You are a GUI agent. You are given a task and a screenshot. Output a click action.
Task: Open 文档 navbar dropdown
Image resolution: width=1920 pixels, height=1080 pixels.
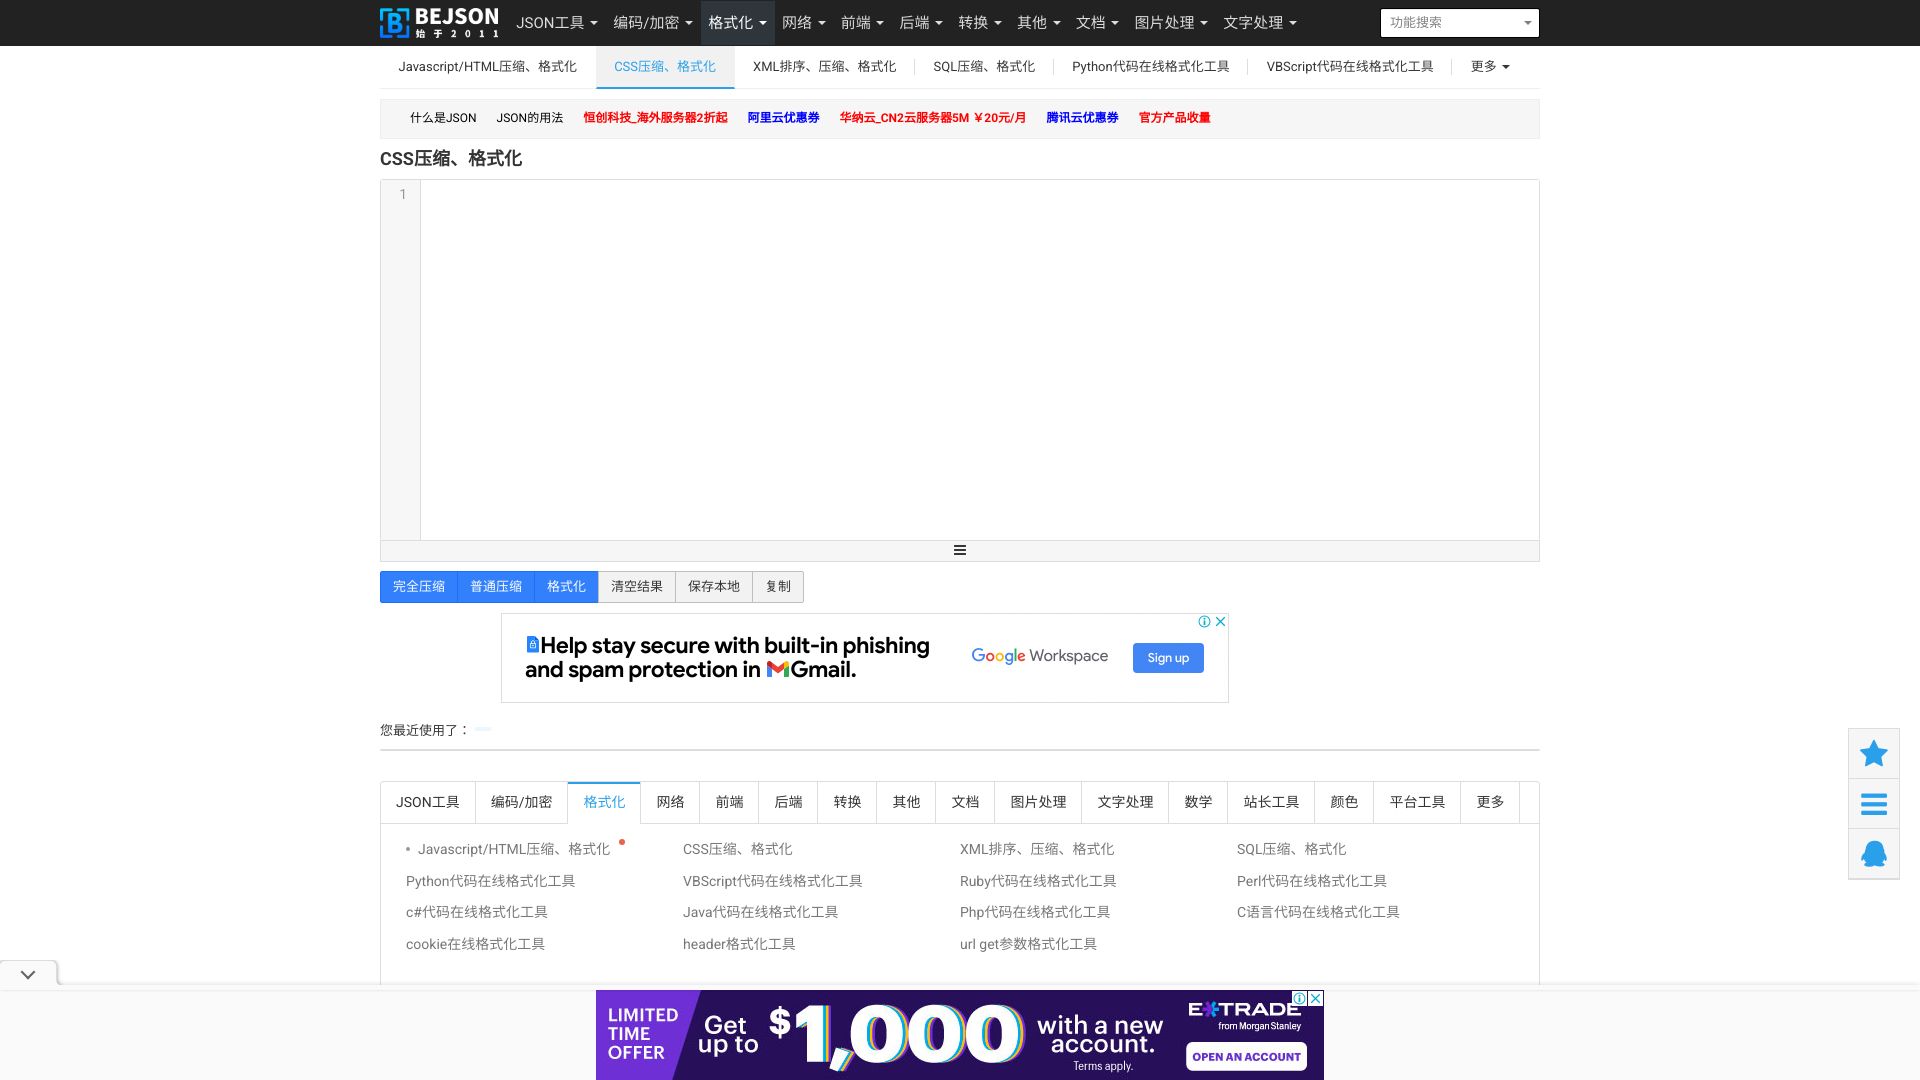(1097, 22)
